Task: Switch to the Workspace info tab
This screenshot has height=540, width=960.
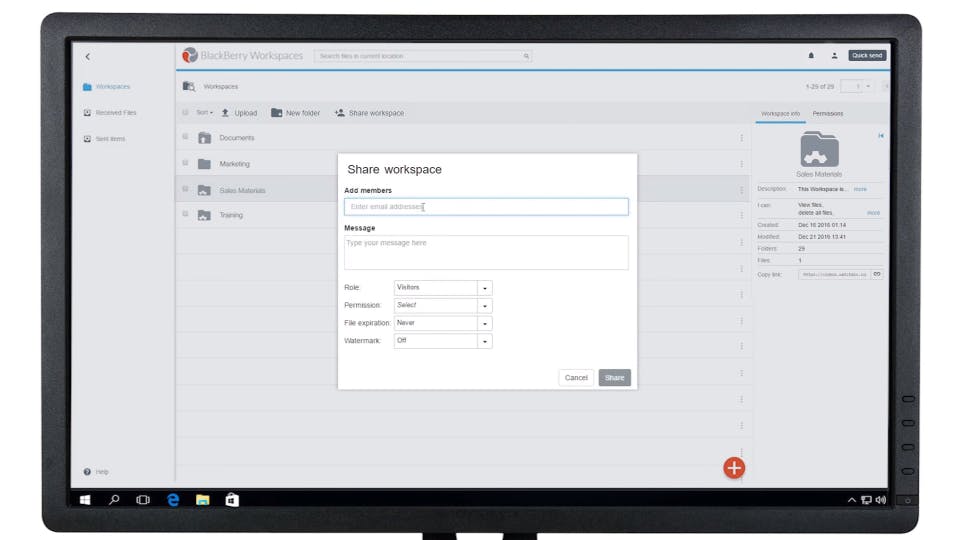Action: (x=781, y=114)
